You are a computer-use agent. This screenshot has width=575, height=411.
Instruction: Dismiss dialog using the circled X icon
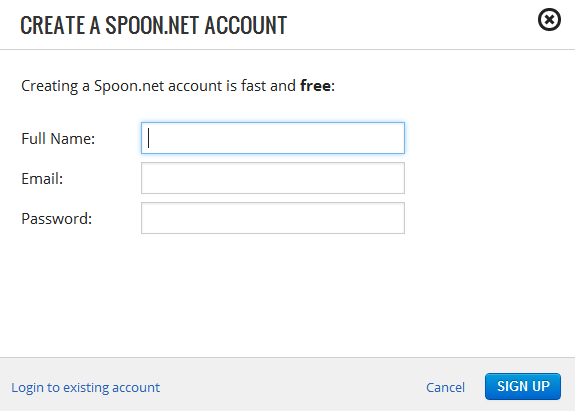click(x=549, y=20)
